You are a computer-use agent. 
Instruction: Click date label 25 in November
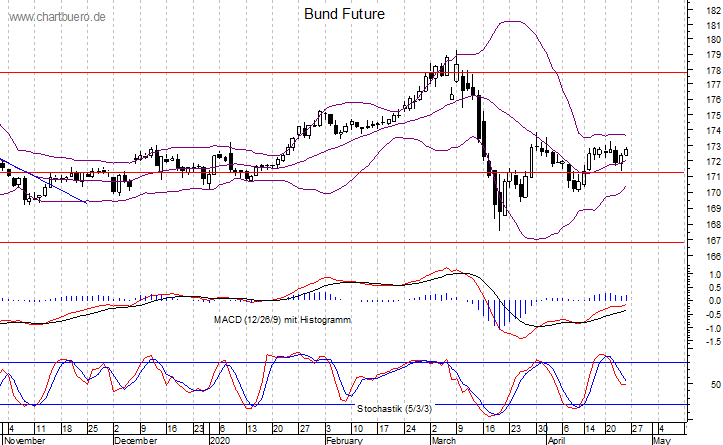point(93,429)
